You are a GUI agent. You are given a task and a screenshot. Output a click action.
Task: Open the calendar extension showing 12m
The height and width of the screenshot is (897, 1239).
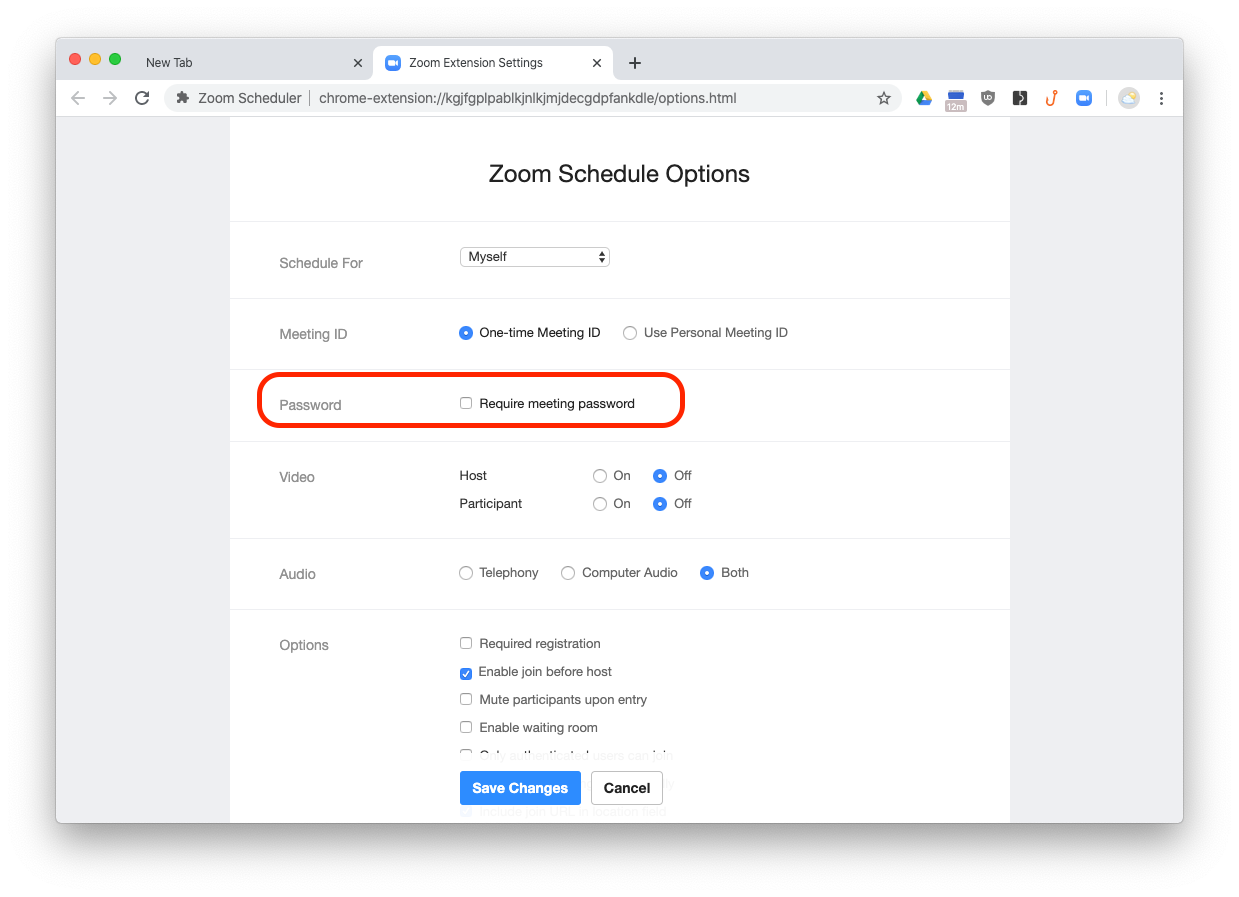pos(956,99)
